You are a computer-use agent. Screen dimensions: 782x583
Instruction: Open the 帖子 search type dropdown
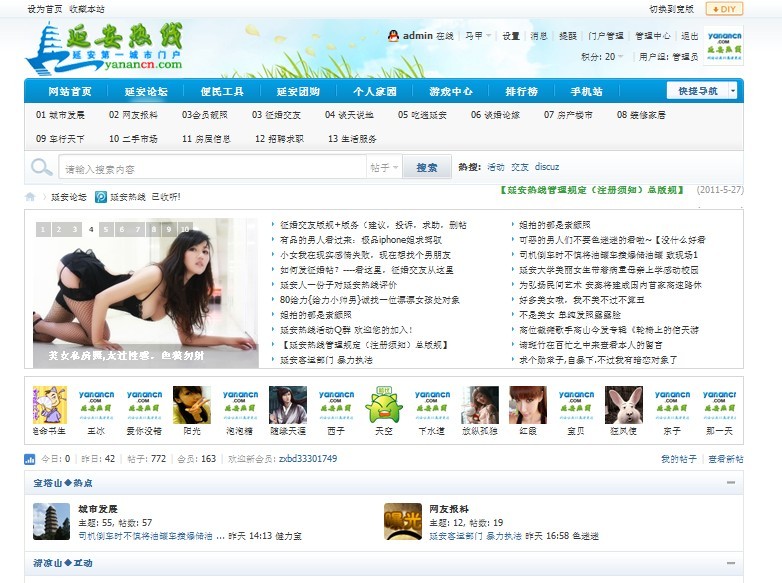point(384,168)
